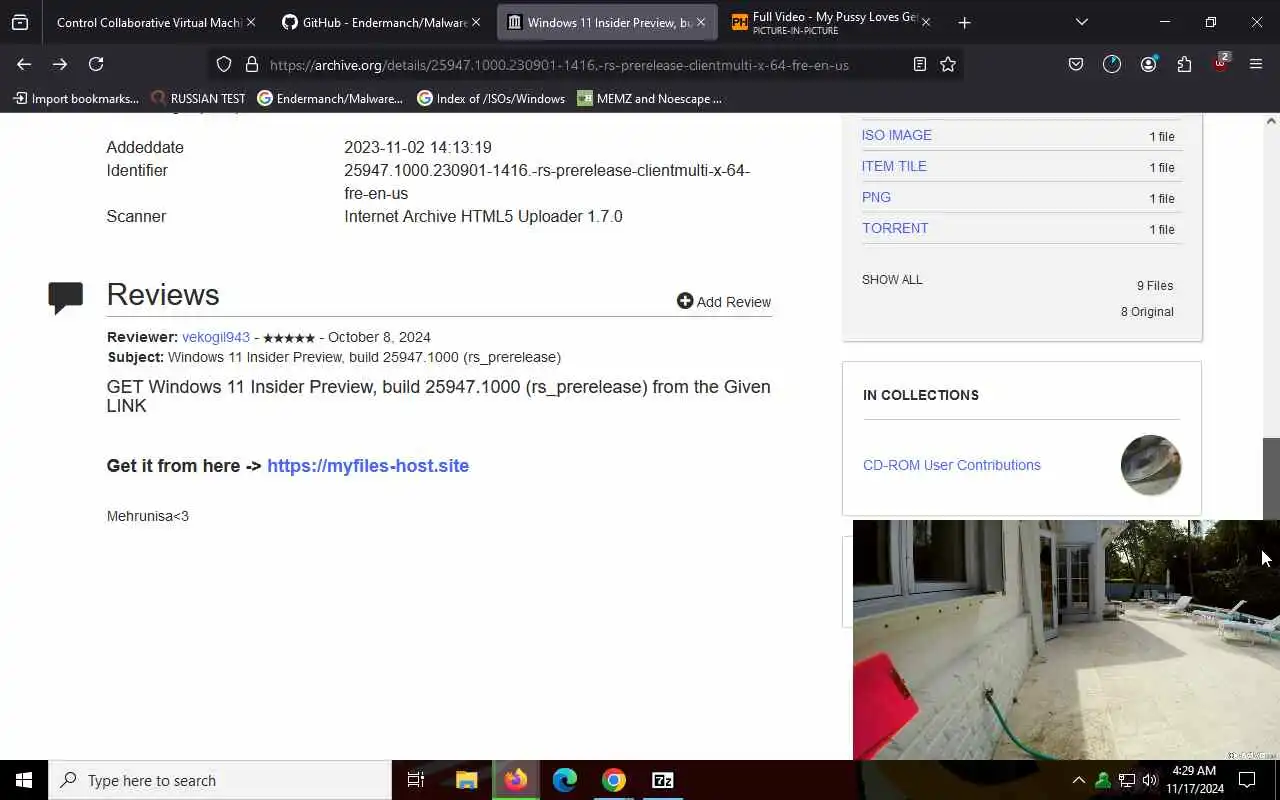Screen dimensions: 1280x800
Task: Click the CD-ROM collection thumbnail image
Action: point(1151,465)
